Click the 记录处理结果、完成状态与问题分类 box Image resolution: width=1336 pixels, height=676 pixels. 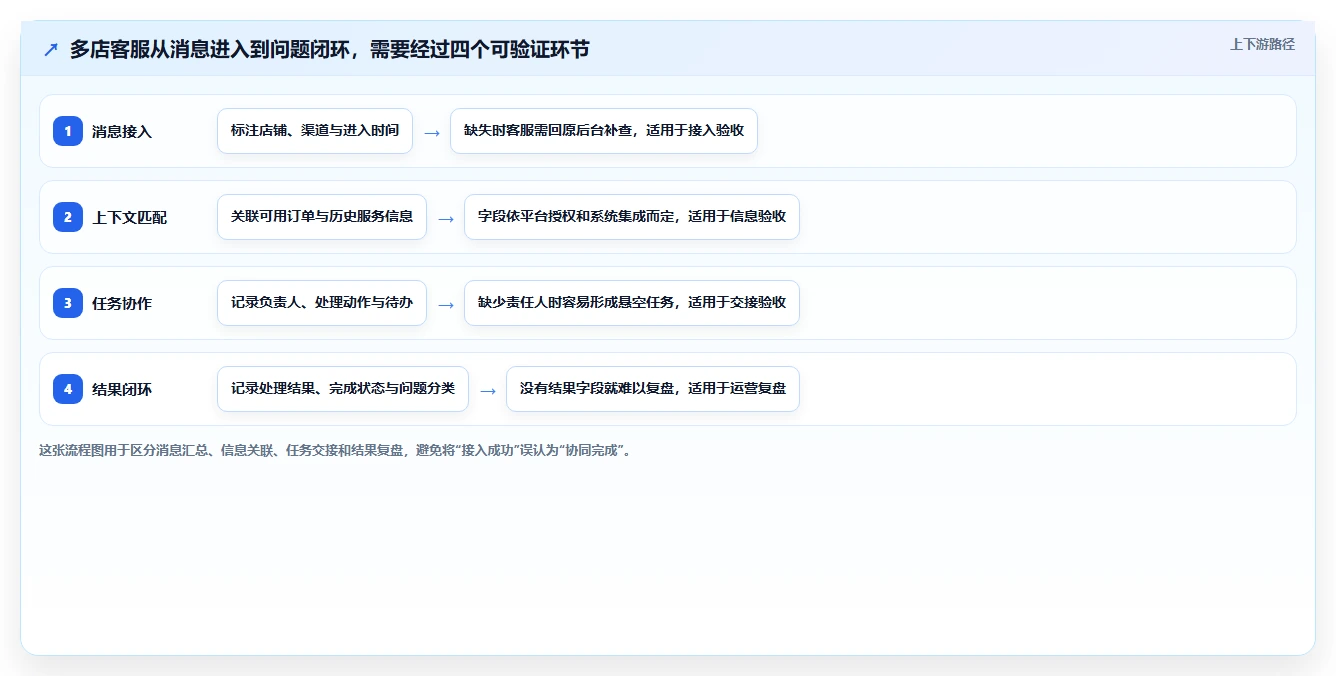(x=343, y=389)
